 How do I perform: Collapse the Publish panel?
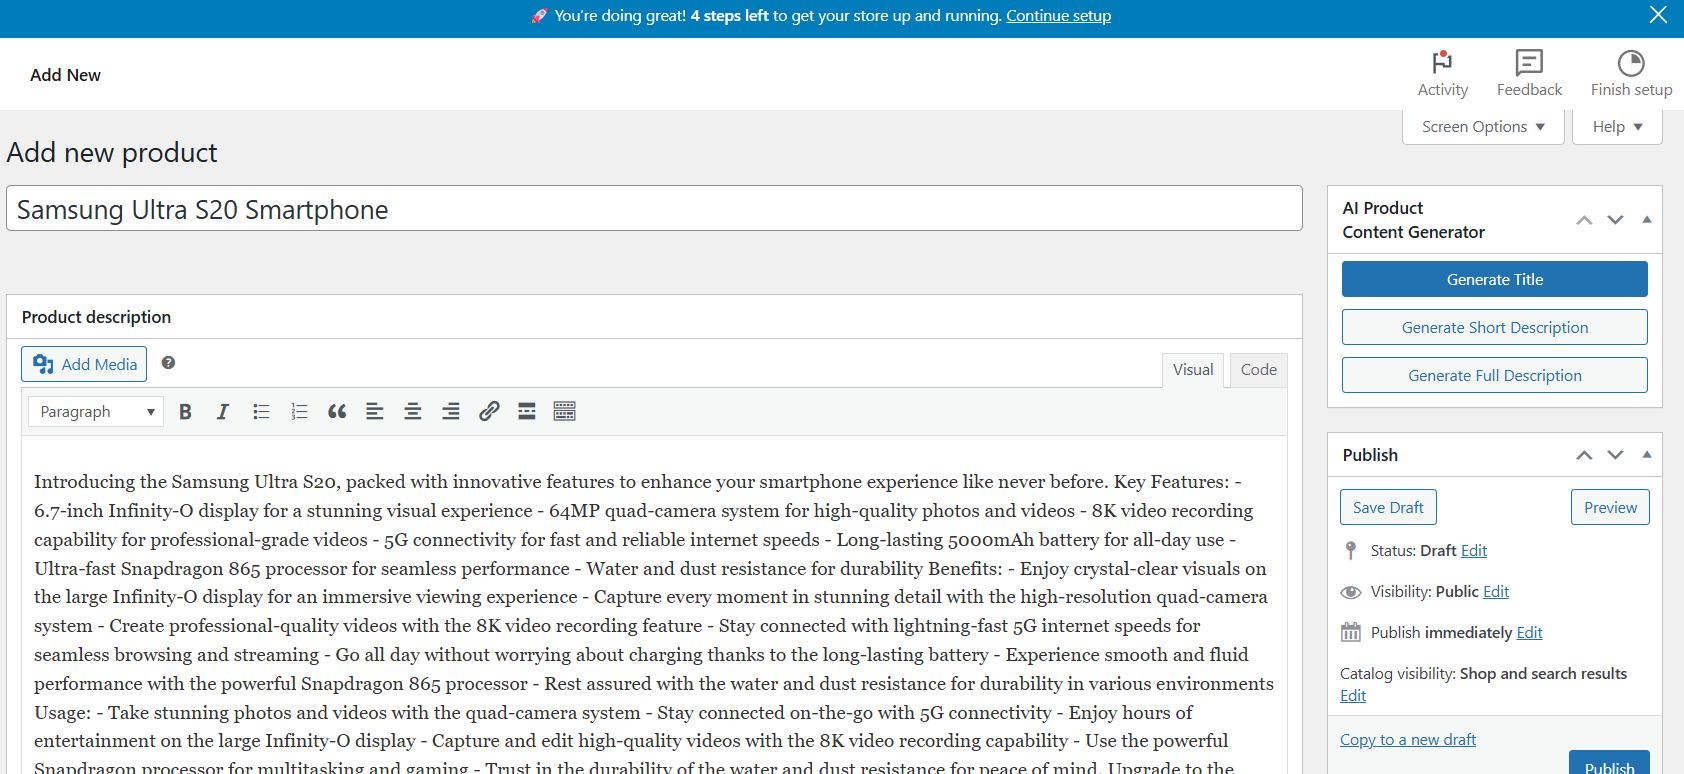click(x=1646, y=455)
